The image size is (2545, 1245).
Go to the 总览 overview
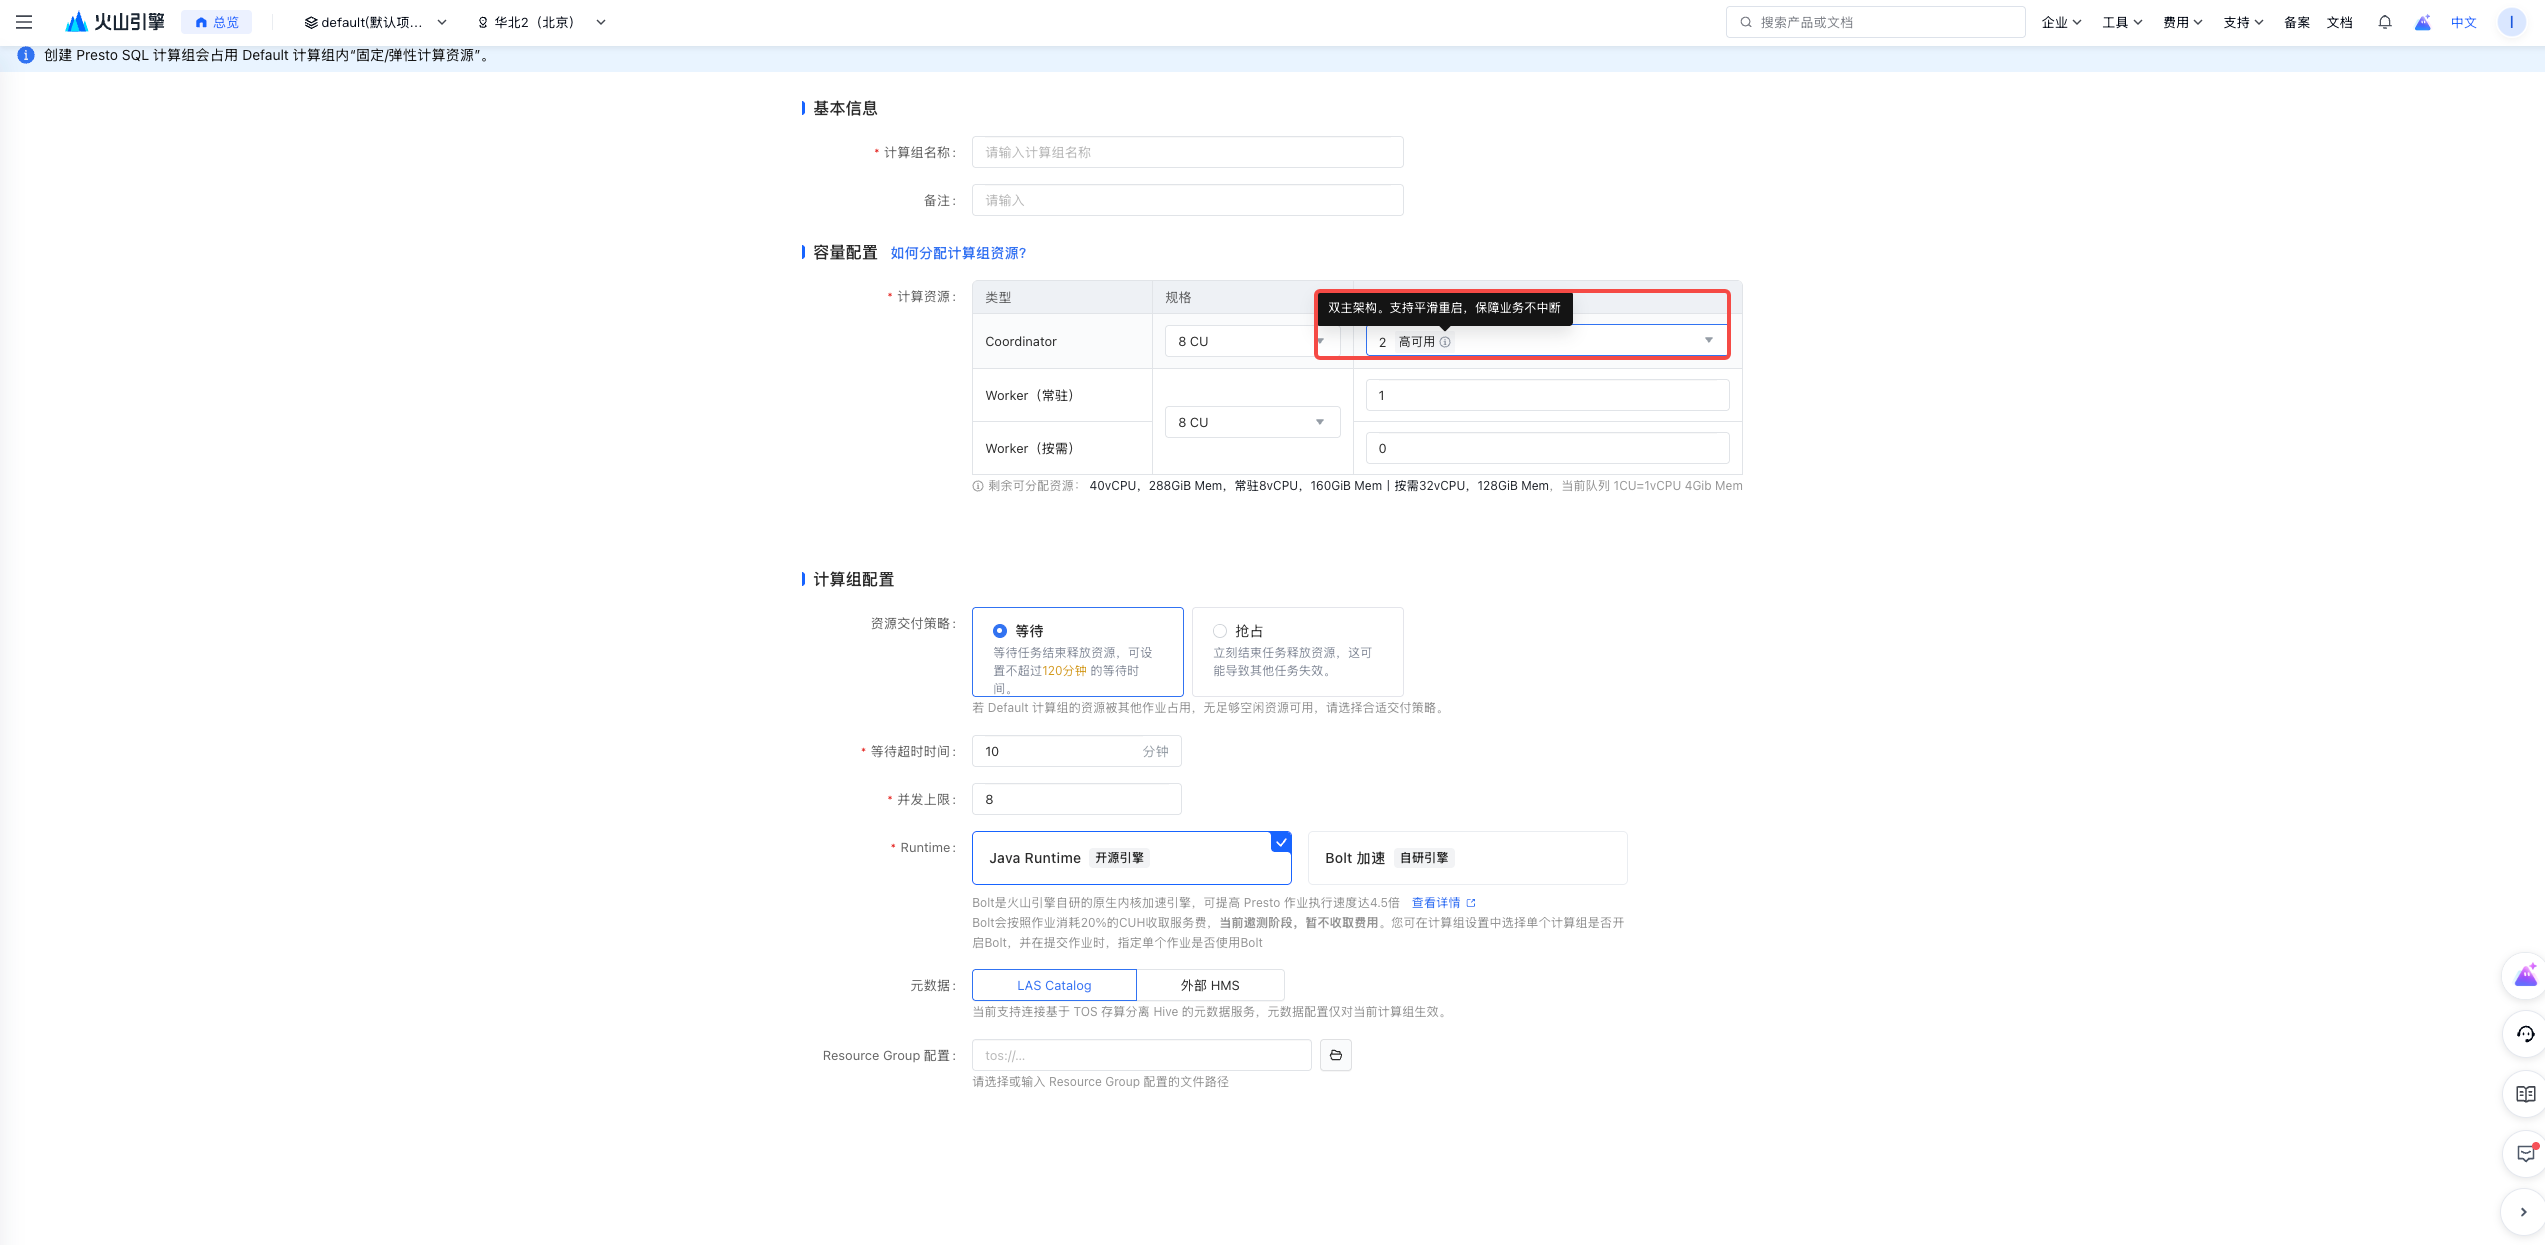tap(217, 22)
